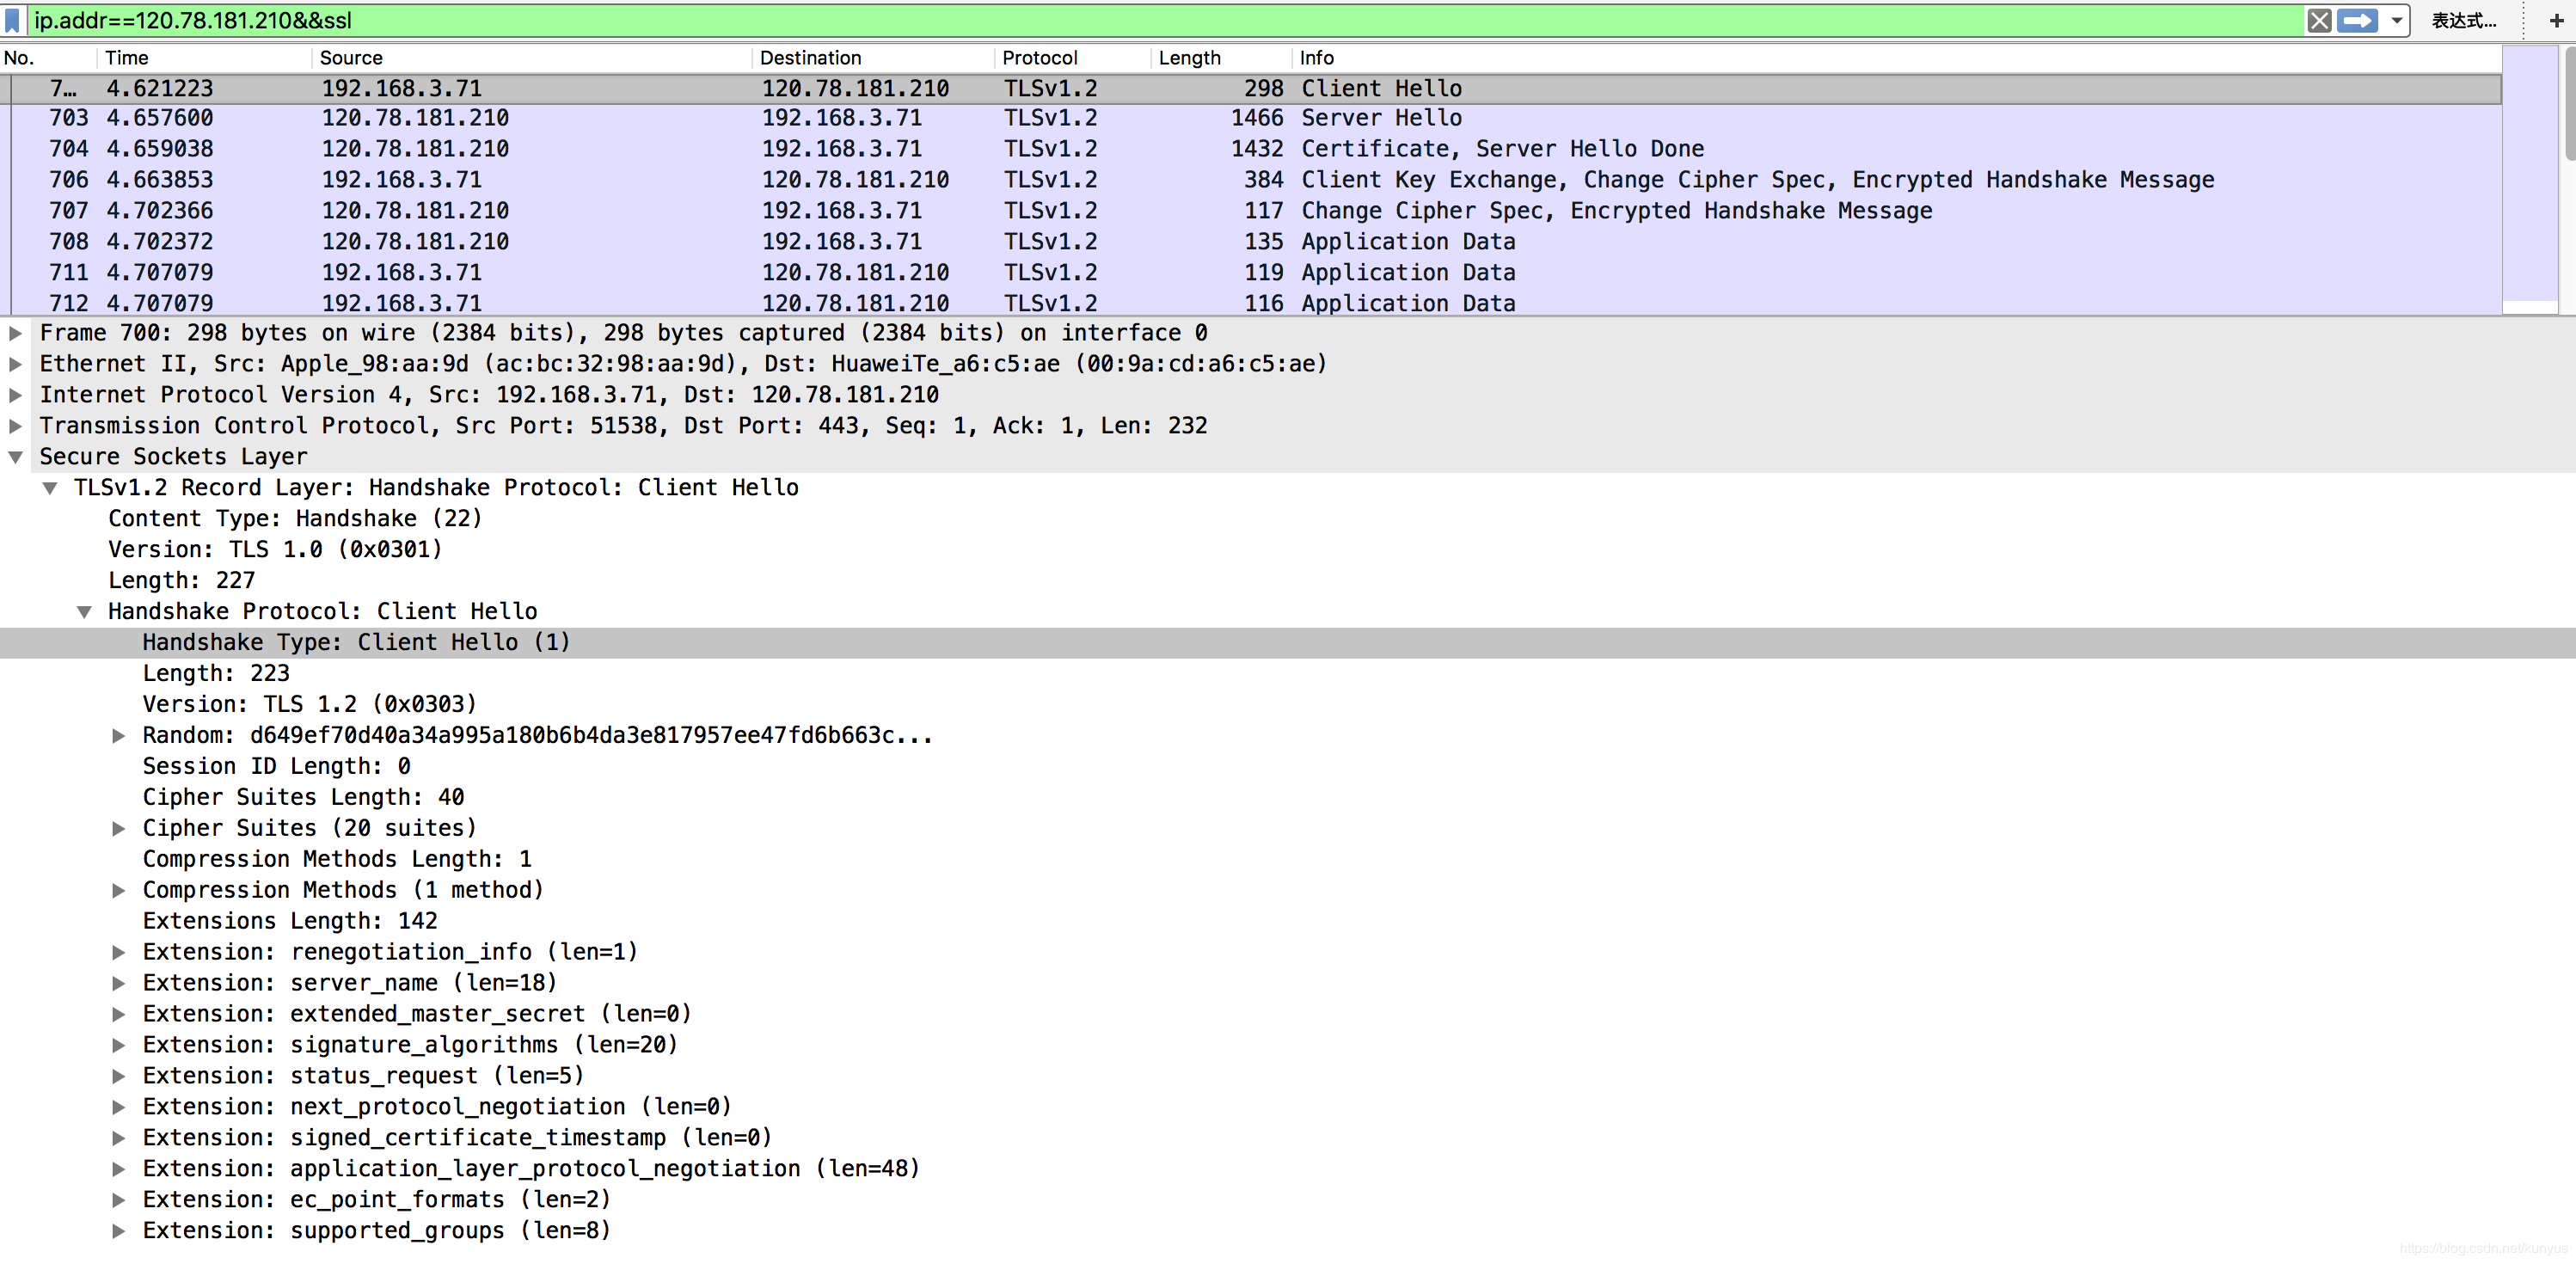Clear the display filter with X icon

(x=2319, y=20)
